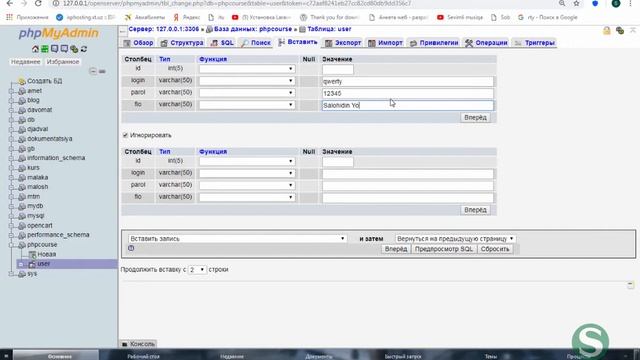The width and height of the screenshot is (640, 360).
Task: Click the Создать БД database icon
Action: [x=22, y=81]
